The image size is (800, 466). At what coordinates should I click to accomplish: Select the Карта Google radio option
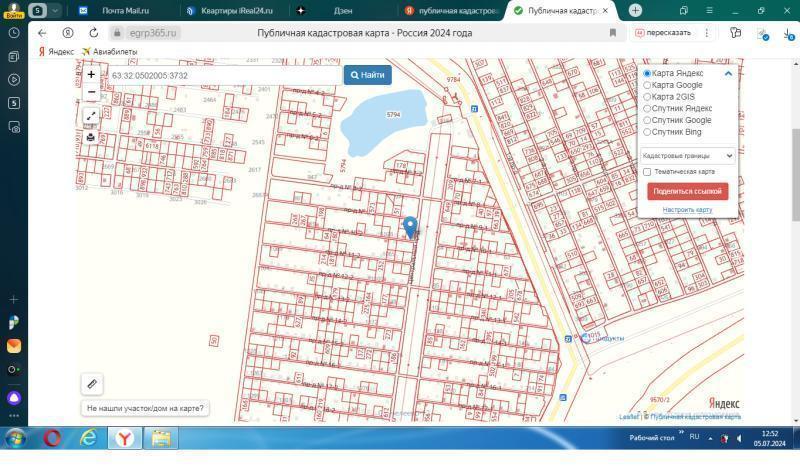click(647, 85)
